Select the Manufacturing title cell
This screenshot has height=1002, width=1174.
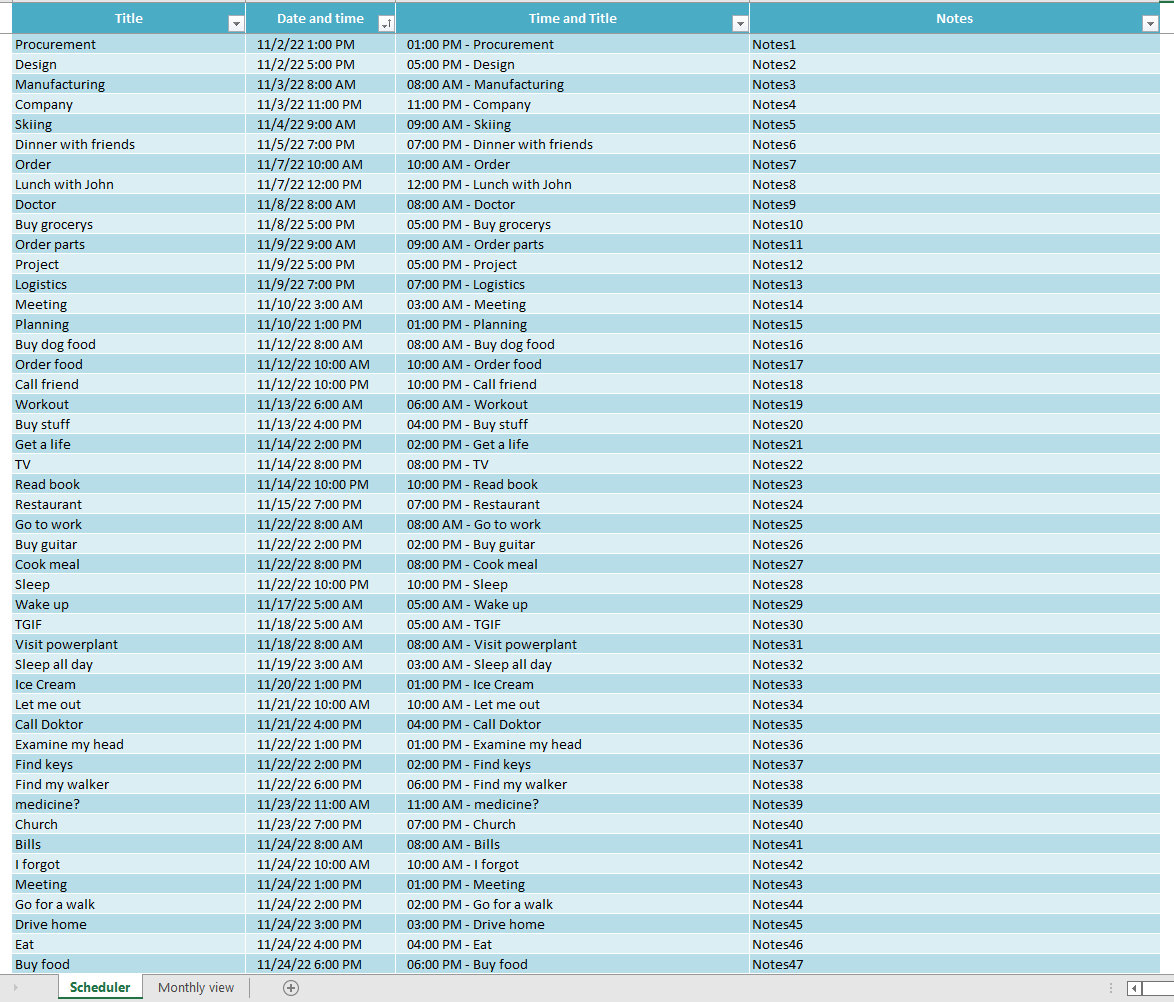tap(129, 85)
